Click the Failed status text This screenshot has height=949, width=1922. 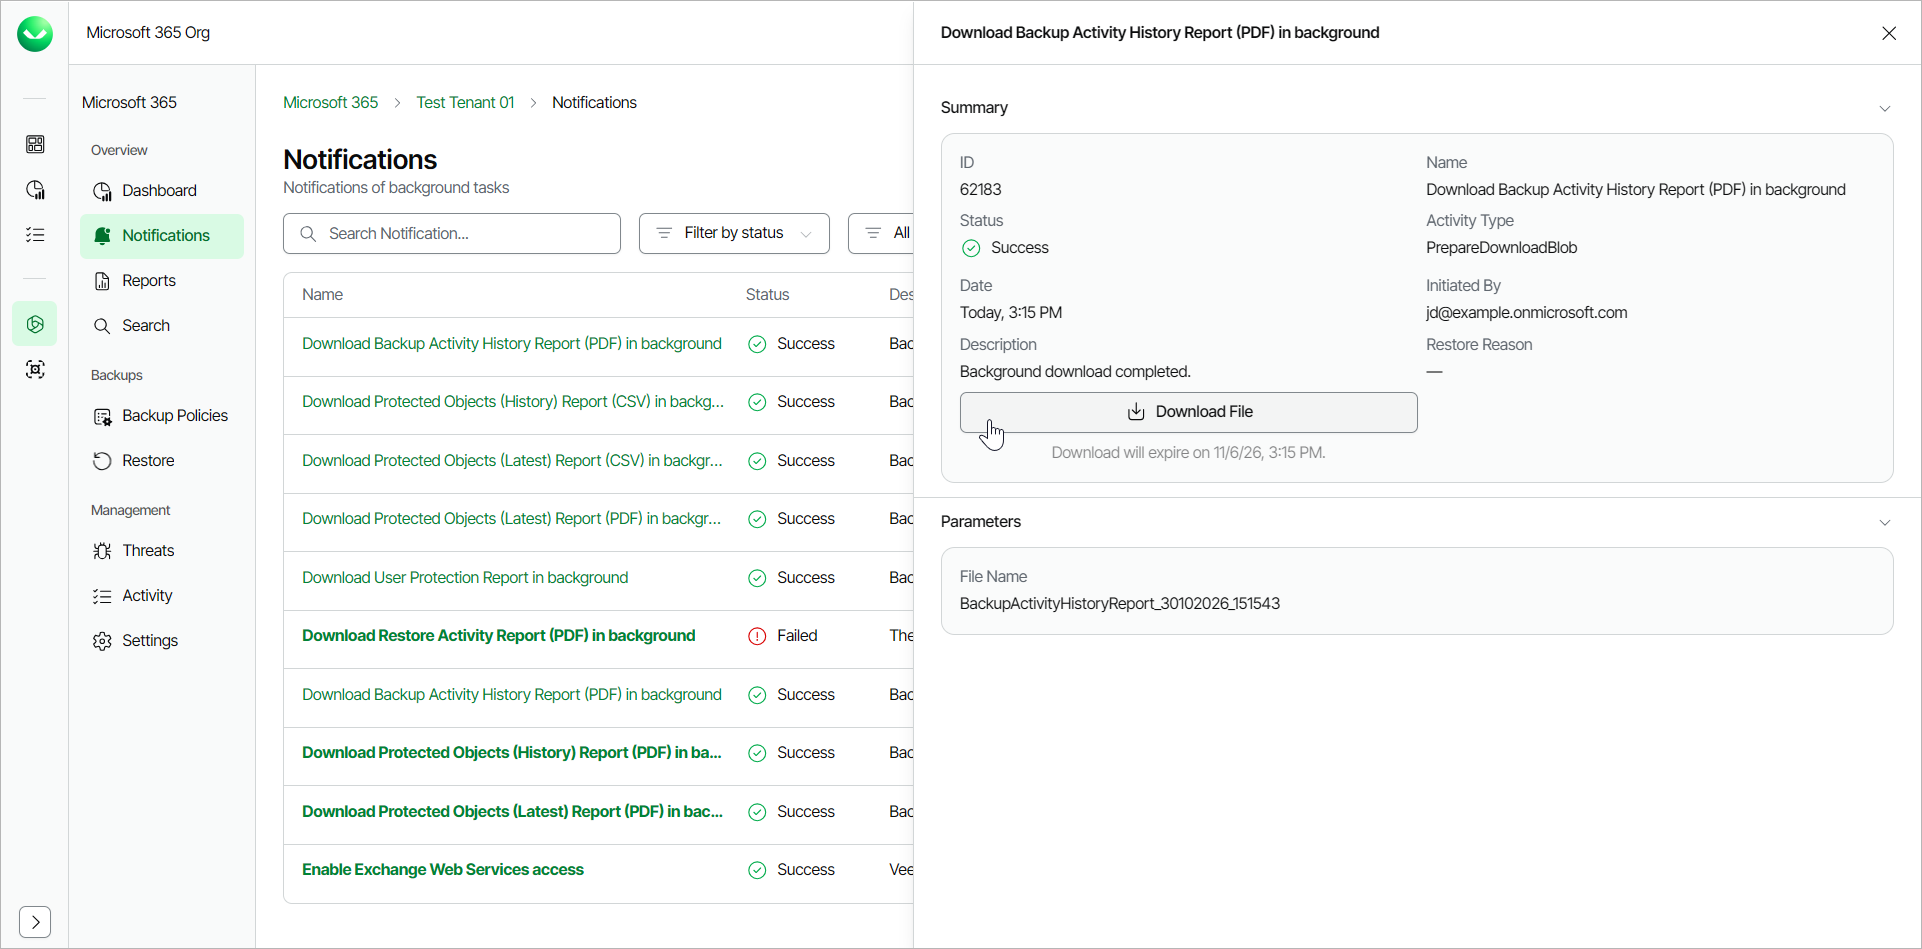pyautogui.click(x=797, y=635)
